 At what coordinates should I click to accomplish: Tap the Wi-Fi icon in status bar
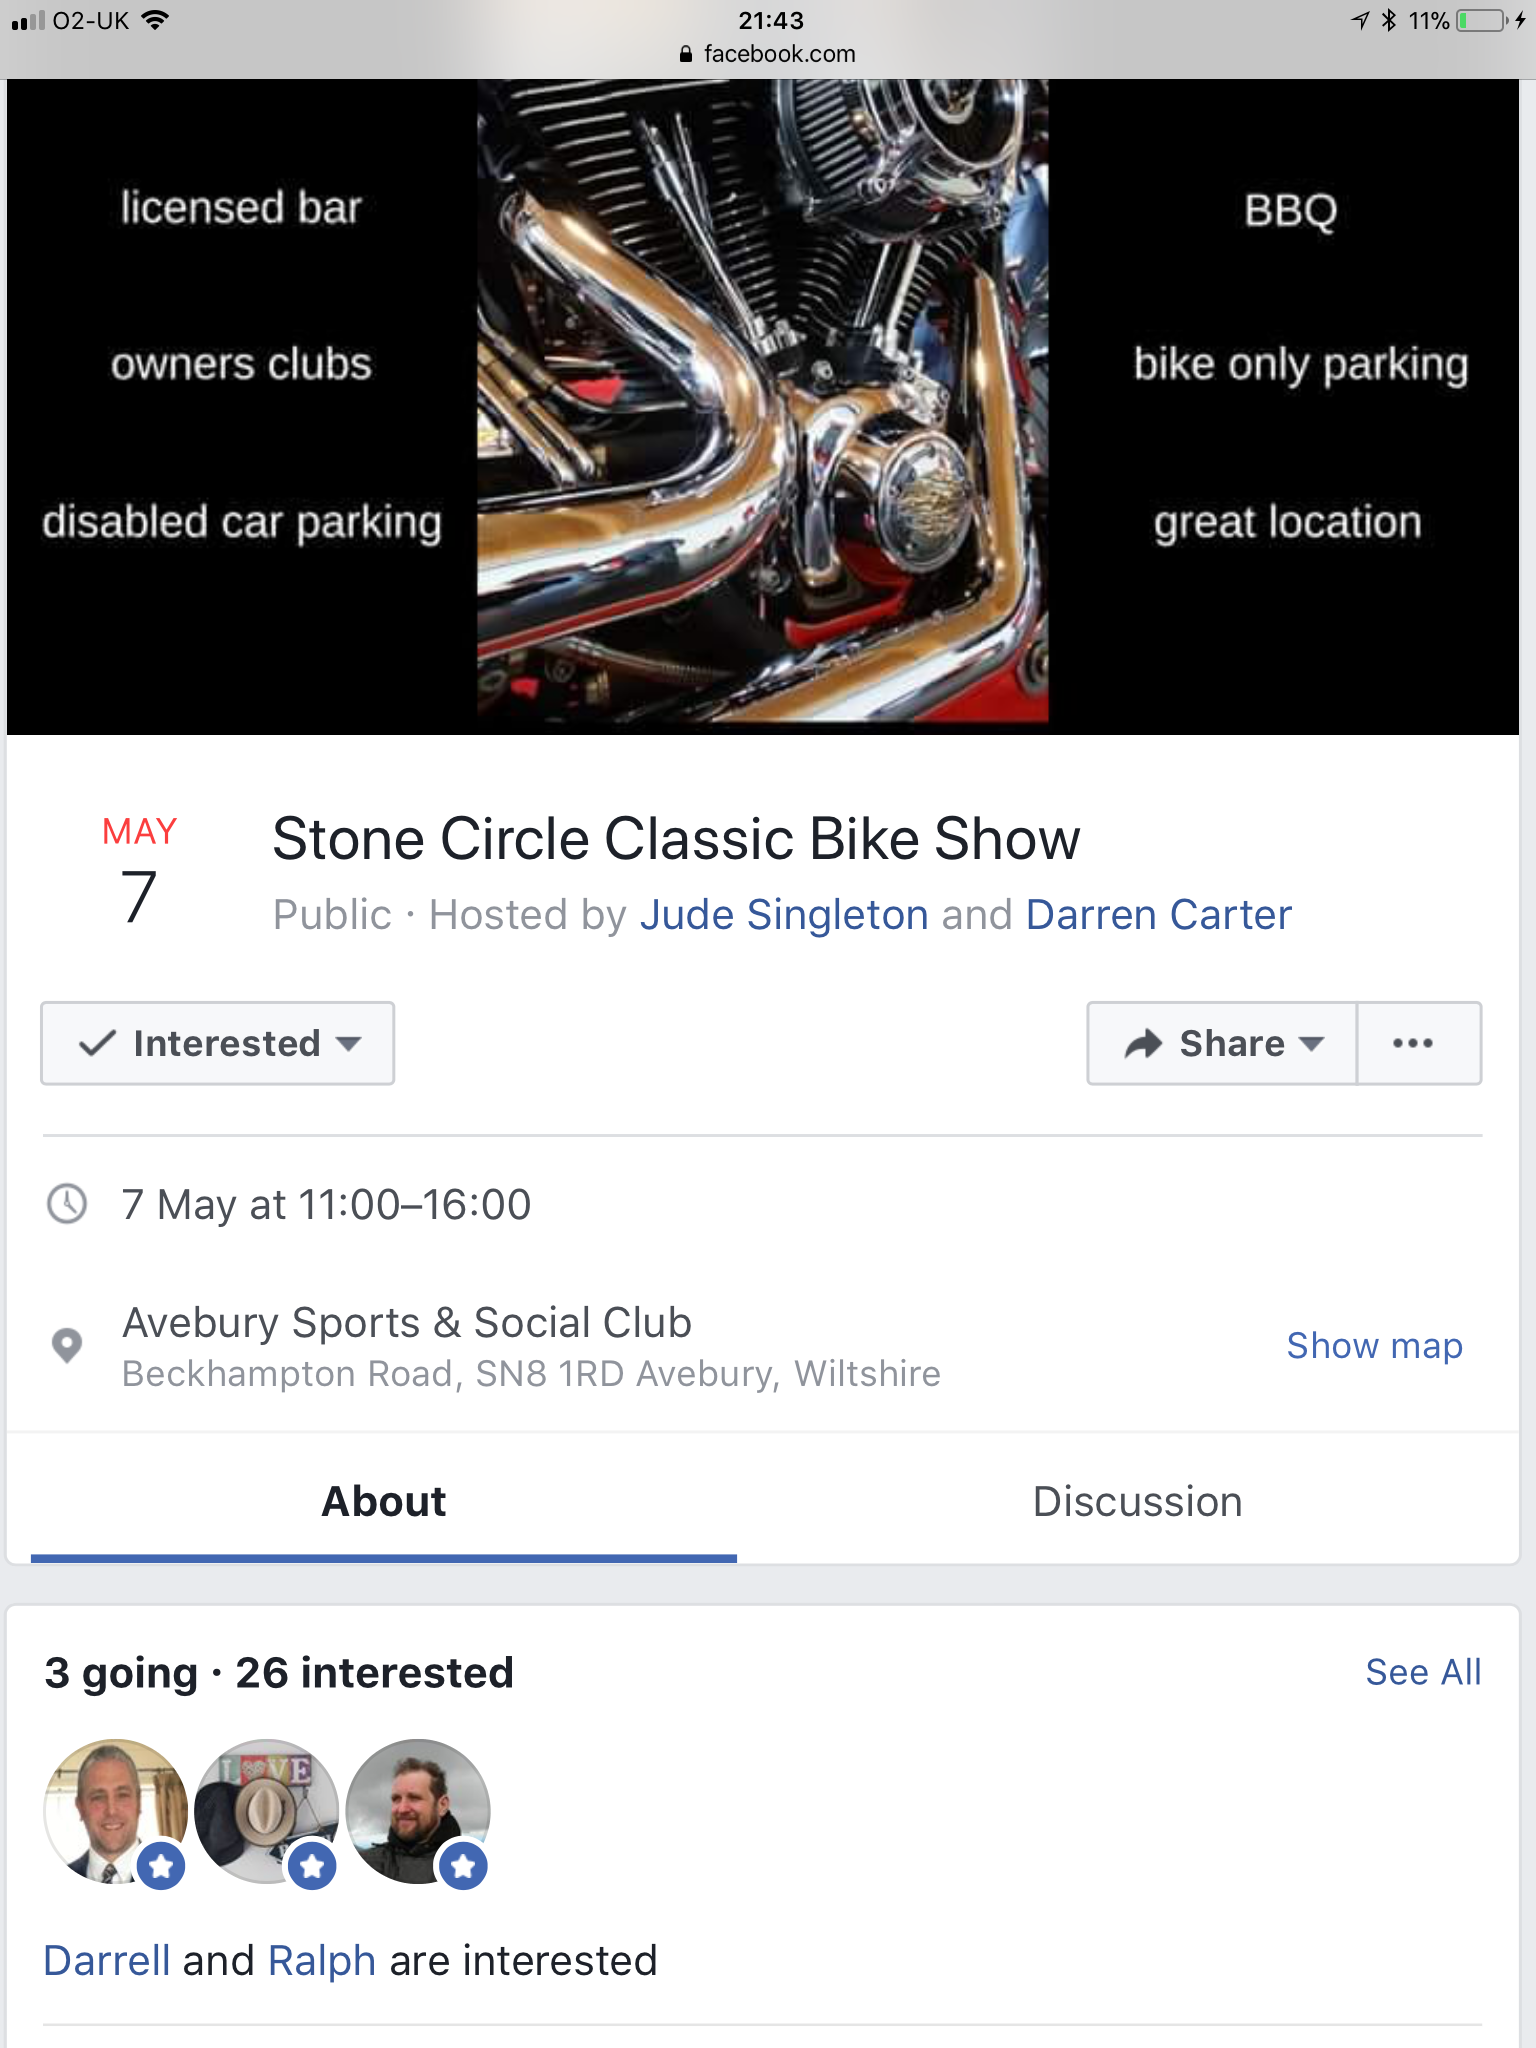155,20
